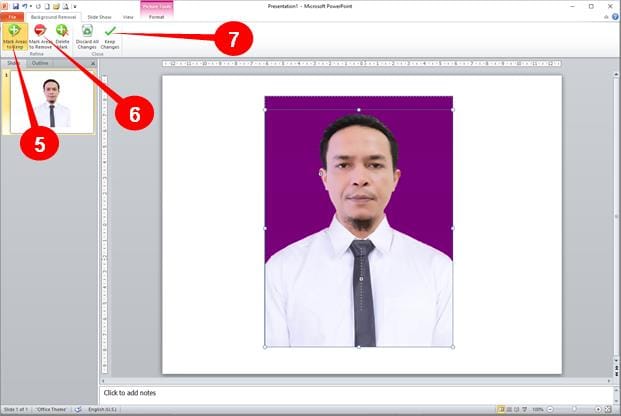The height and width of the screenshot is (416, 621).
Task: Open the View ribbon tab
Action: pos(127,17)
